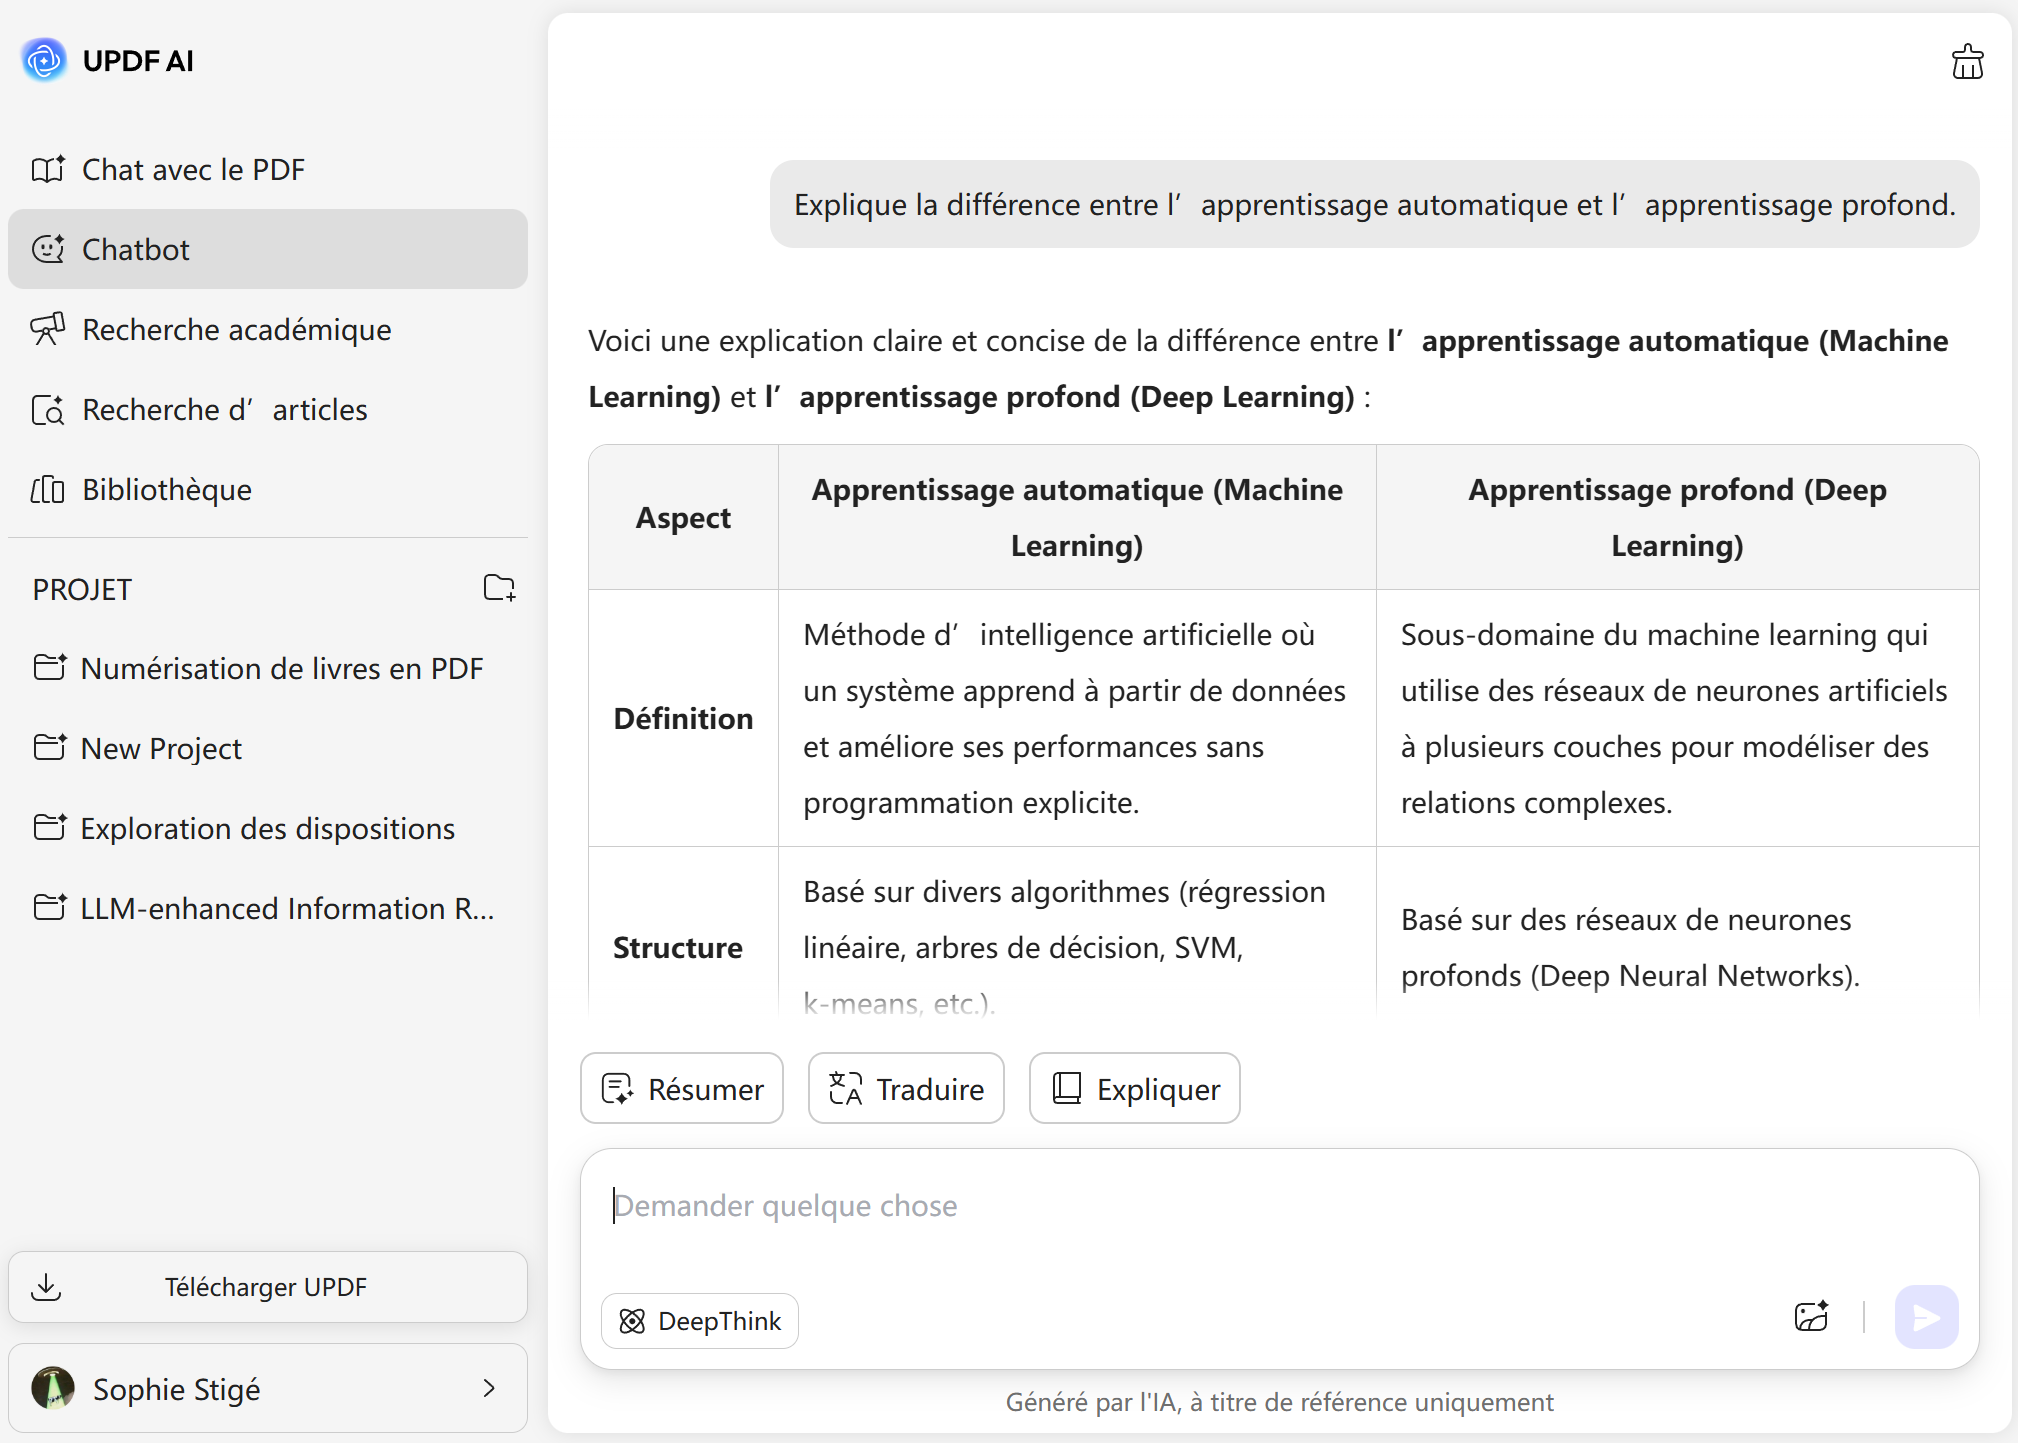The height and width of the screenshot is (1443, 2018).
Task: Select Recherche académique in sidebar
Action: (236, 330)
